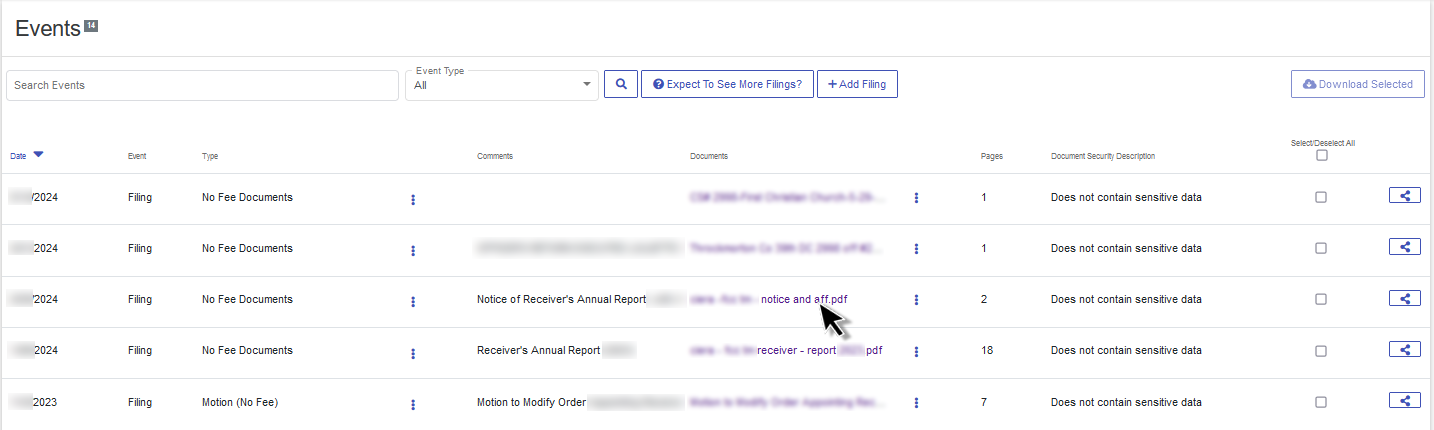The width and height of the screenshot is (1434, 430).
Task: Toggle Date column sort arrow
Action: [x=38, y=155]
